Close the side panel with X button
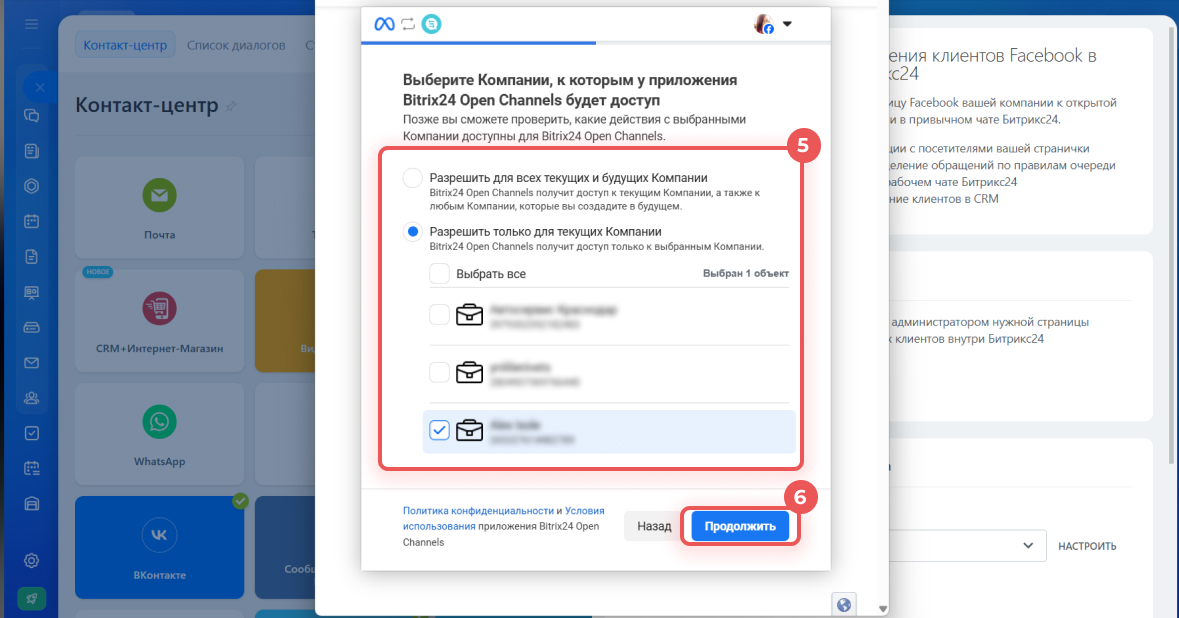 point(40,87)
